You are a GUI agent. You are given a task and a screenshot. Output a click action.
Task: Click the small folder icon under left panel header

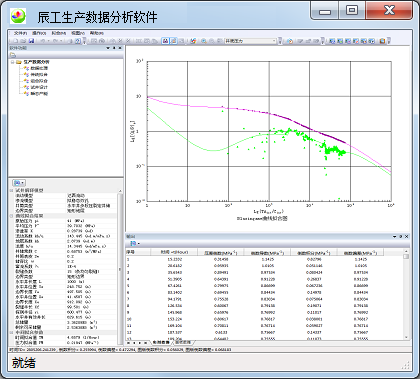pyautogui.click(x=13, y=55)
